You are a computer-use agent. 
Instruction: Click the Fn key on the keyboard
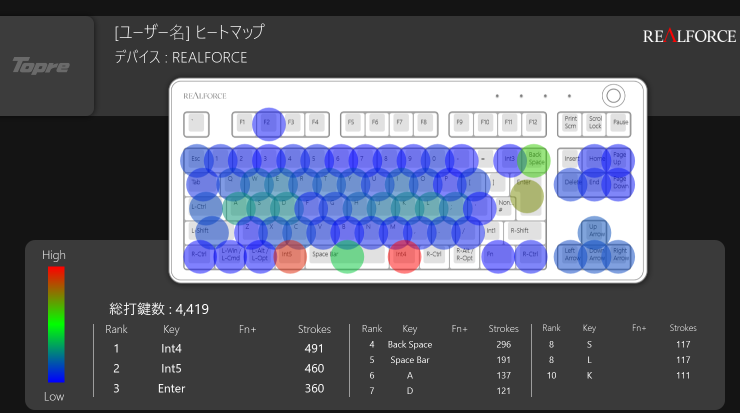pyautogui.click(x=497, y=256)
